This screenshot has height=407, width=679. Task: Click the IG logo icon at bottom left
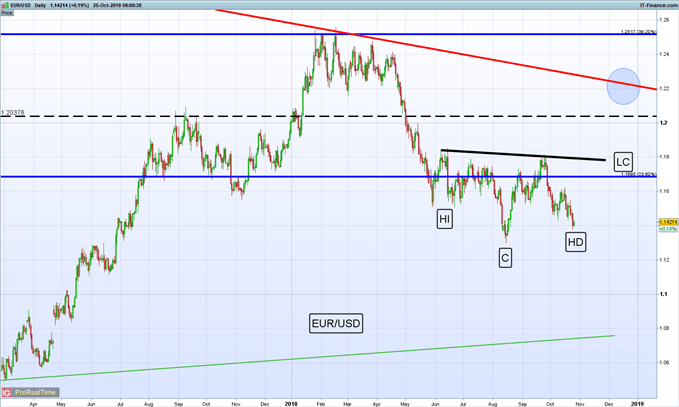(6, 392)
